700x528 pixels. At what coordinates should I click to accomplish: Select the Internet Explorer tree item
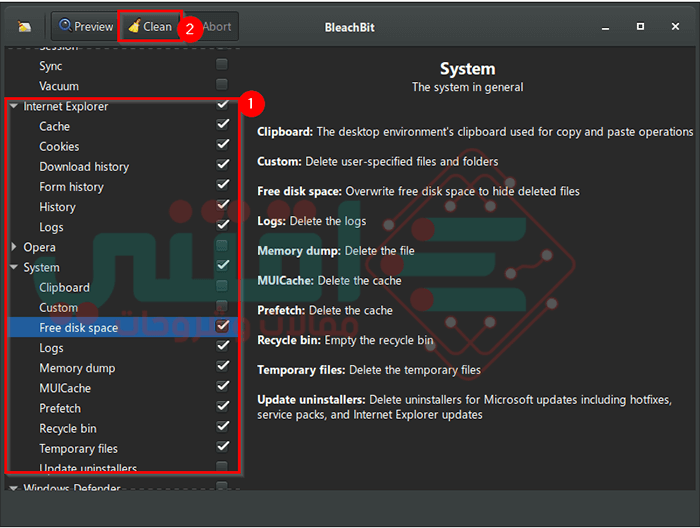[66, 106]
